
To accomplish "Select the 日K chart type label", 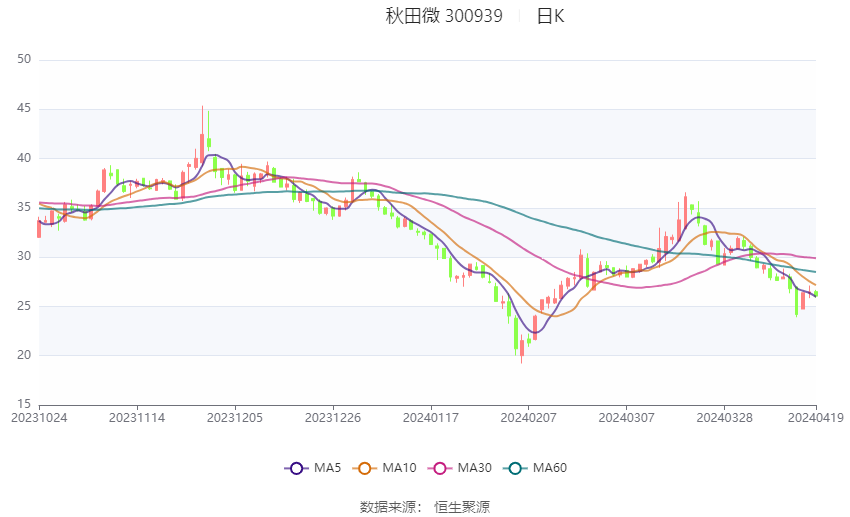I will click(x=550, y=16).
